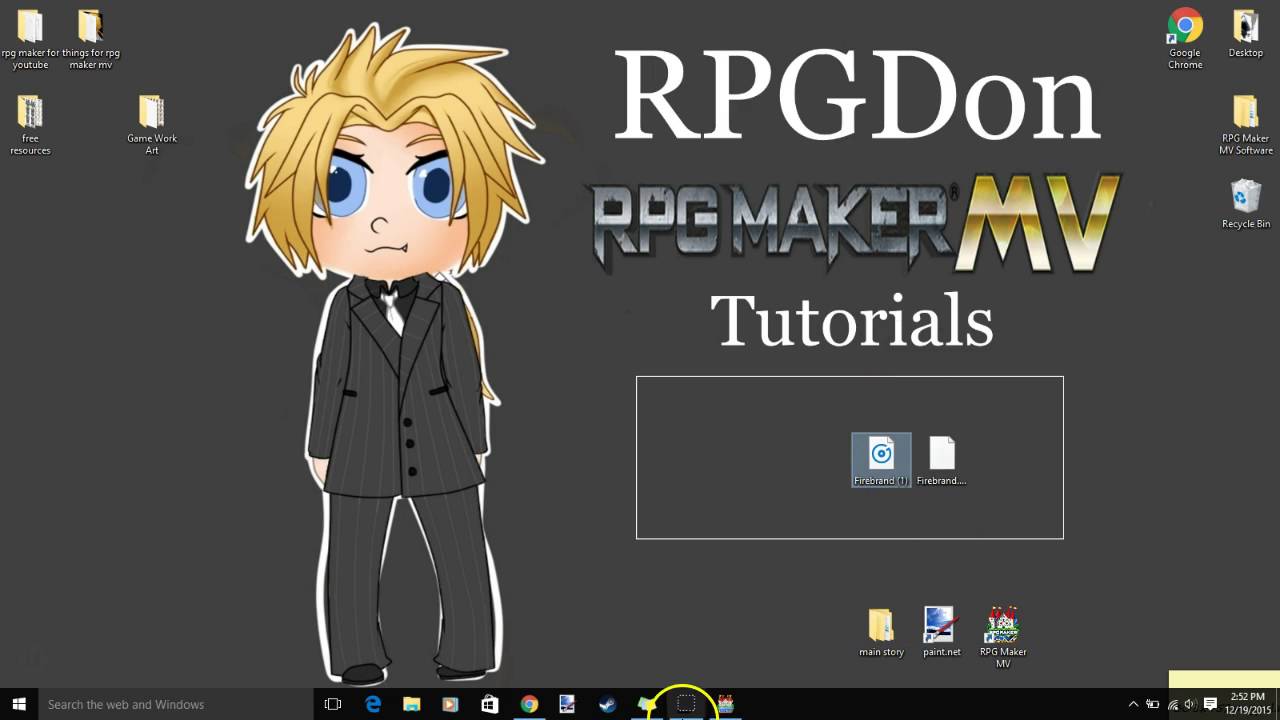
Task: Open the Action Center notifications
Action: pos(1210,704)
